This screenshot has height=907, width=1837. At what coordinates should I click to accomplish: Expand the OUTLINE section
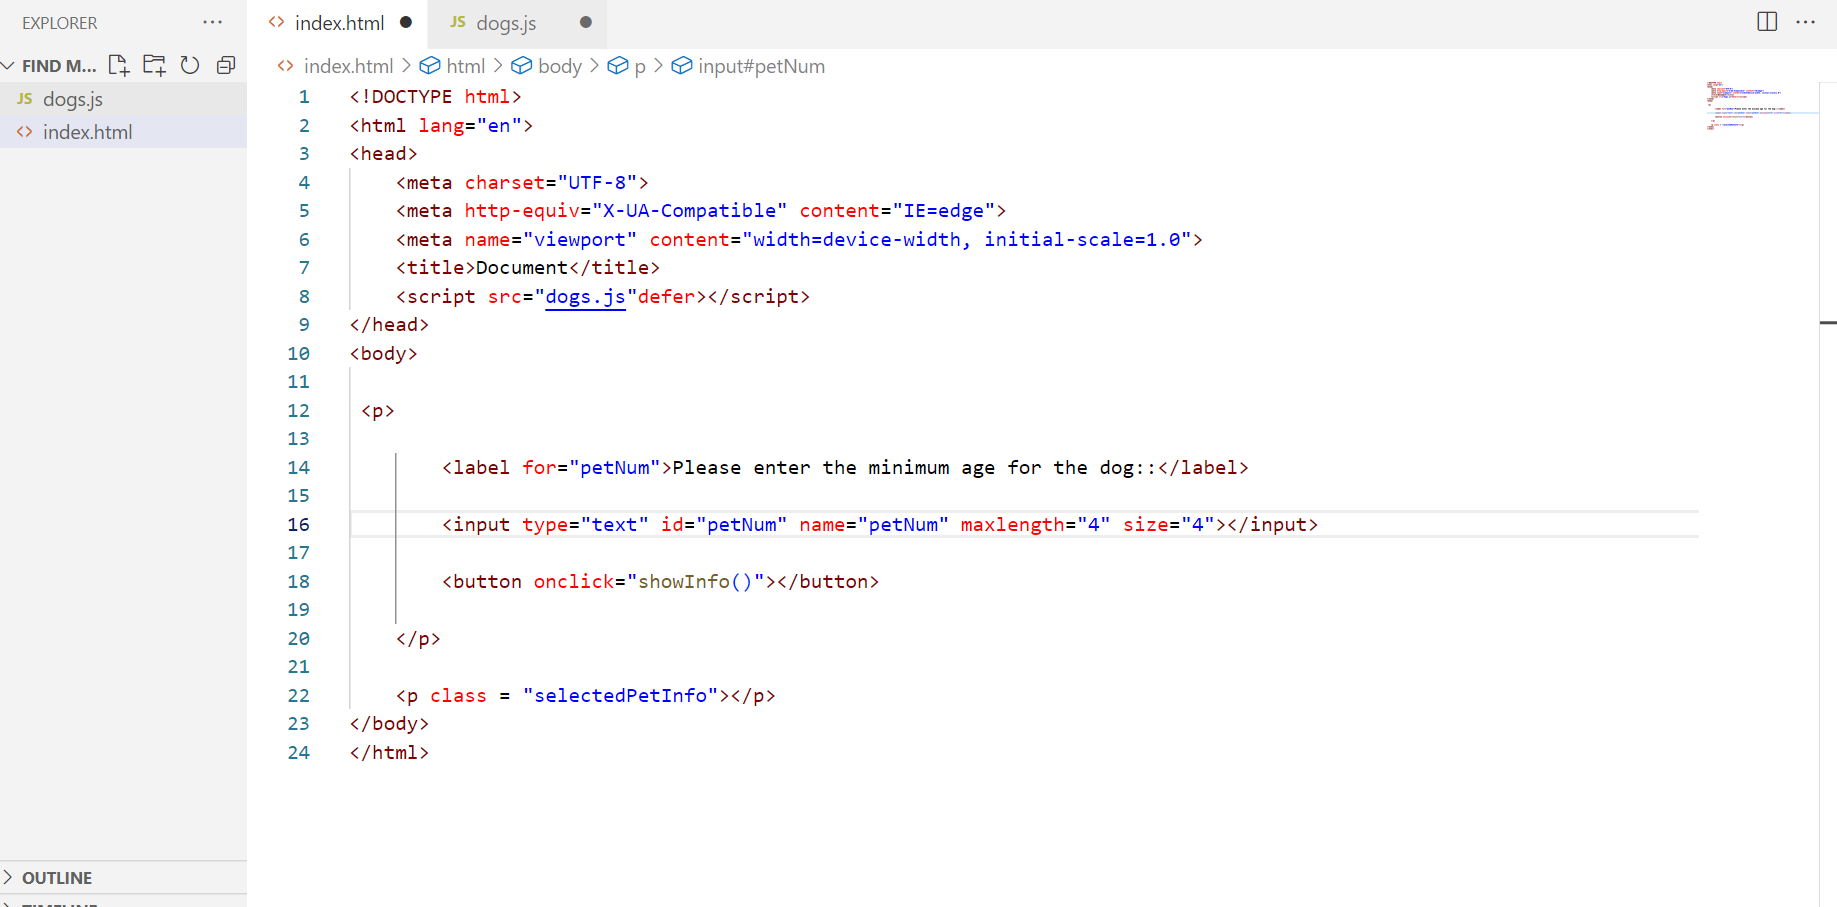click(x=9, y=878)
